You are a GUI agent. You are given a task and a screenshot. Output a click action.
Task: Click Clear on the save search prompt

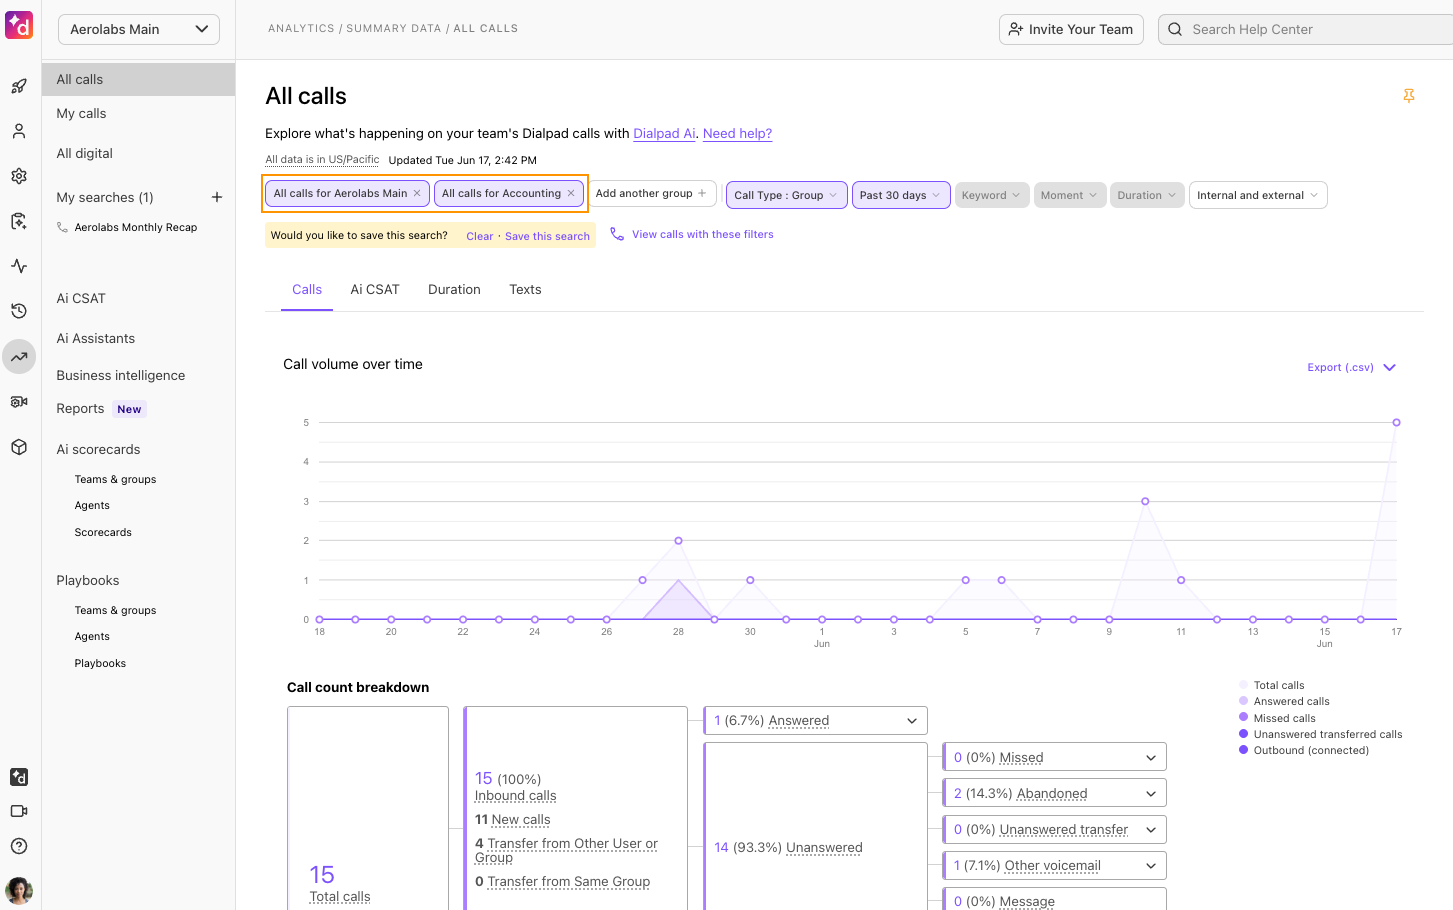tap(480, 237)
